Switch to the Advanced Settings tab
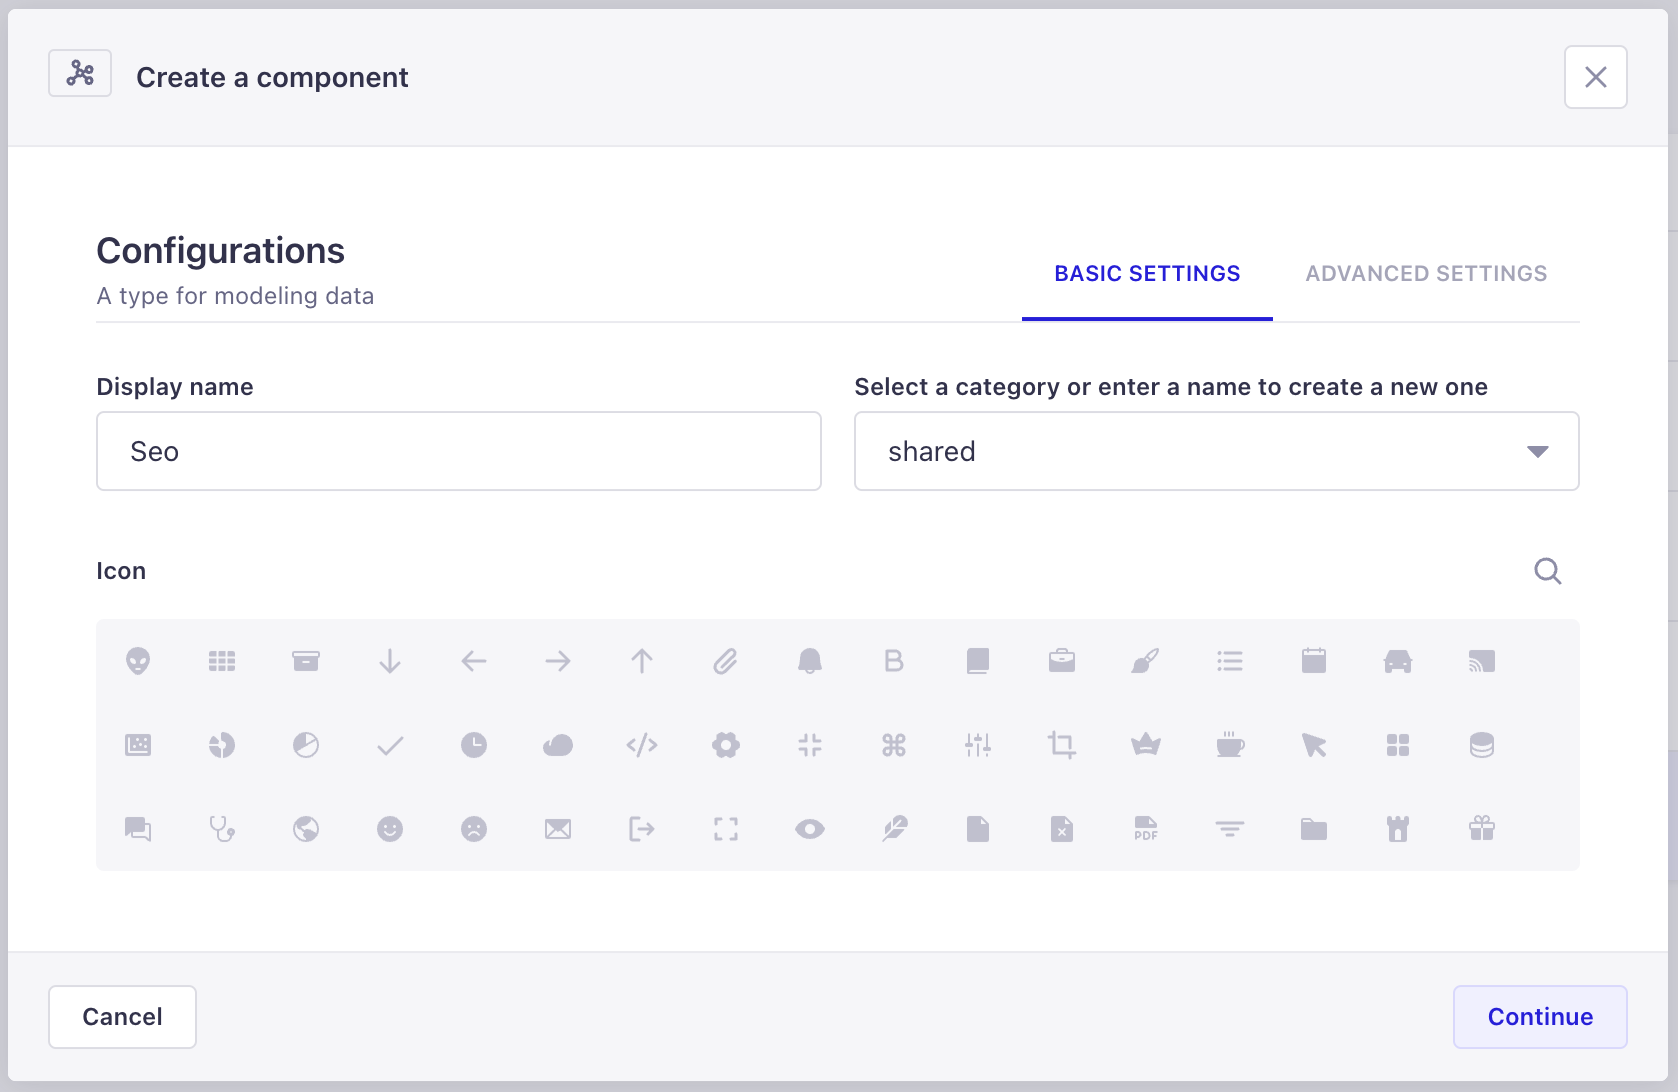 pyautogui.click(x=1426, y=273)
